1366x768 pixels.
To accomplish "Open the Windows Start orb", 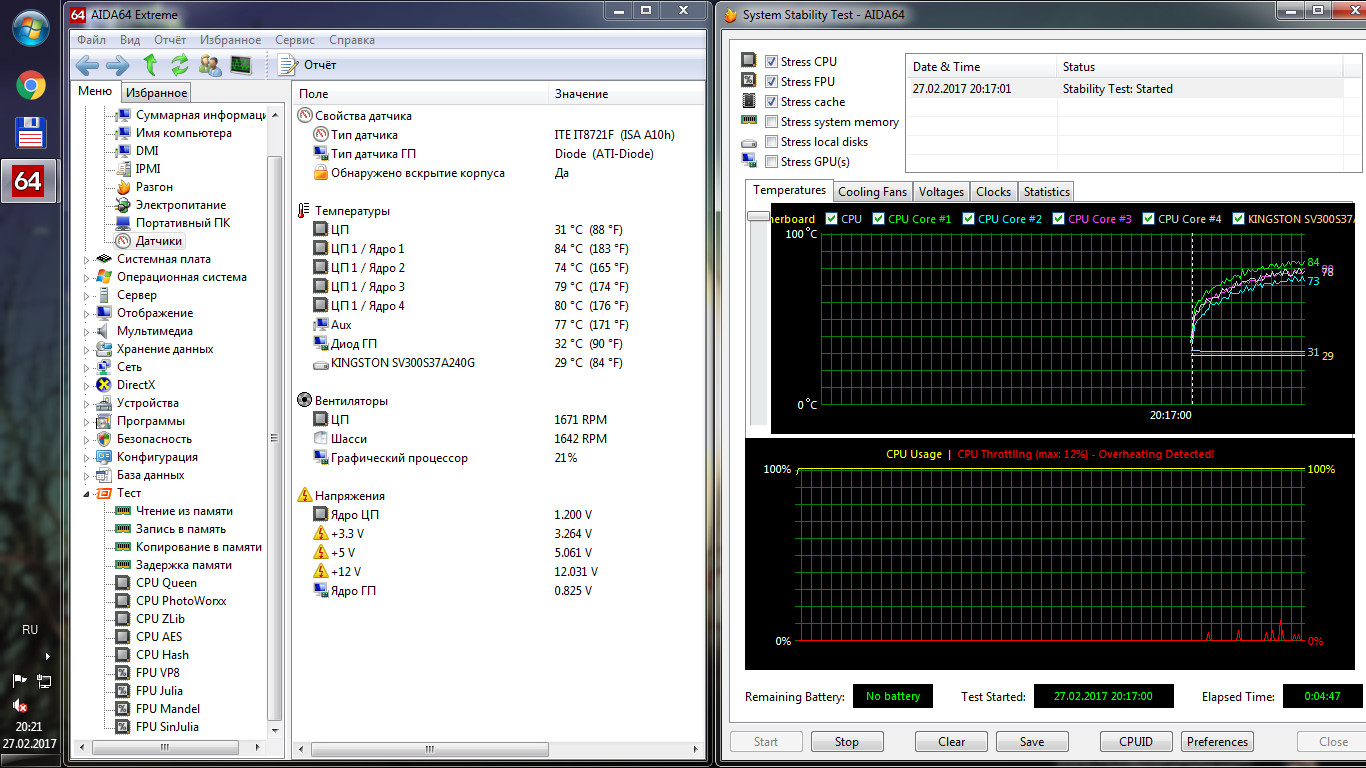I will [31, 27].
